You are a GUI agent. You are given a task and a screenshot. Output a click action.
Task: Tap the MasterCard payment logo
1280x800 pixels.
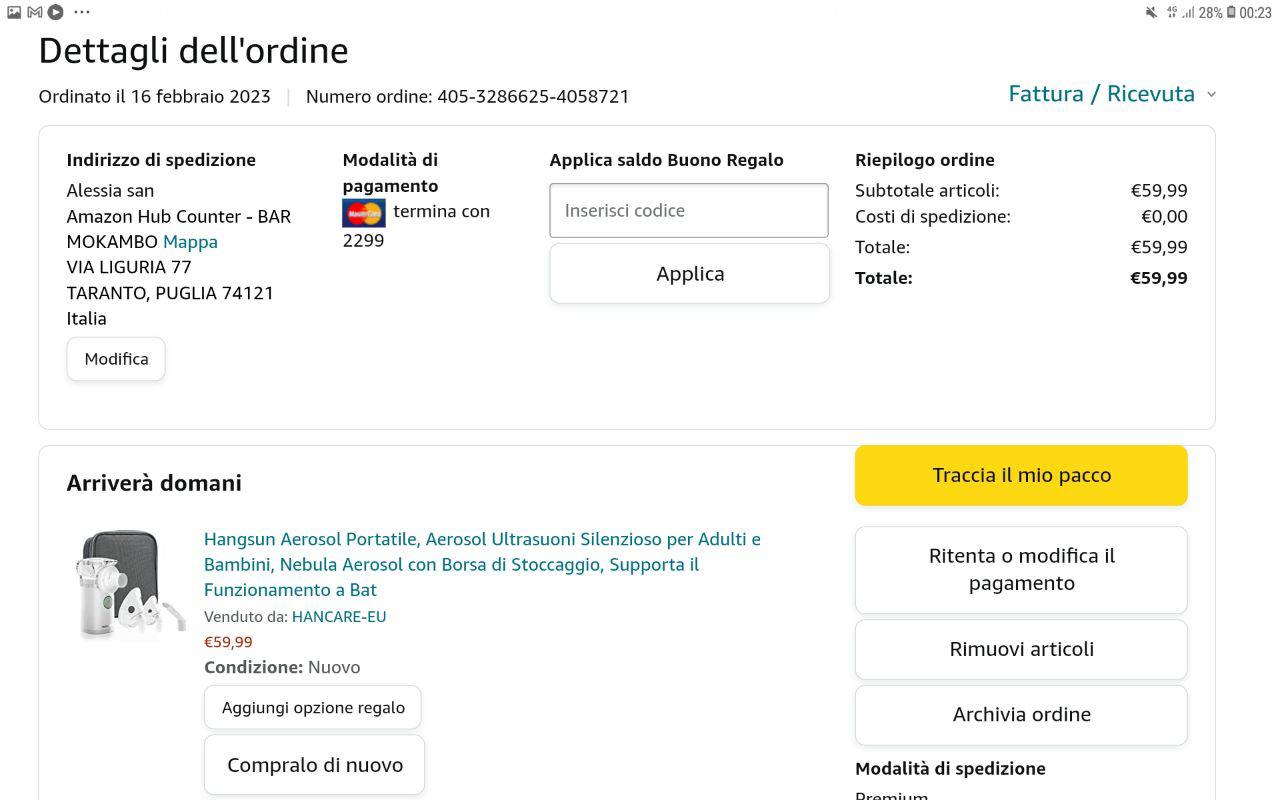(x=363, y=212)
